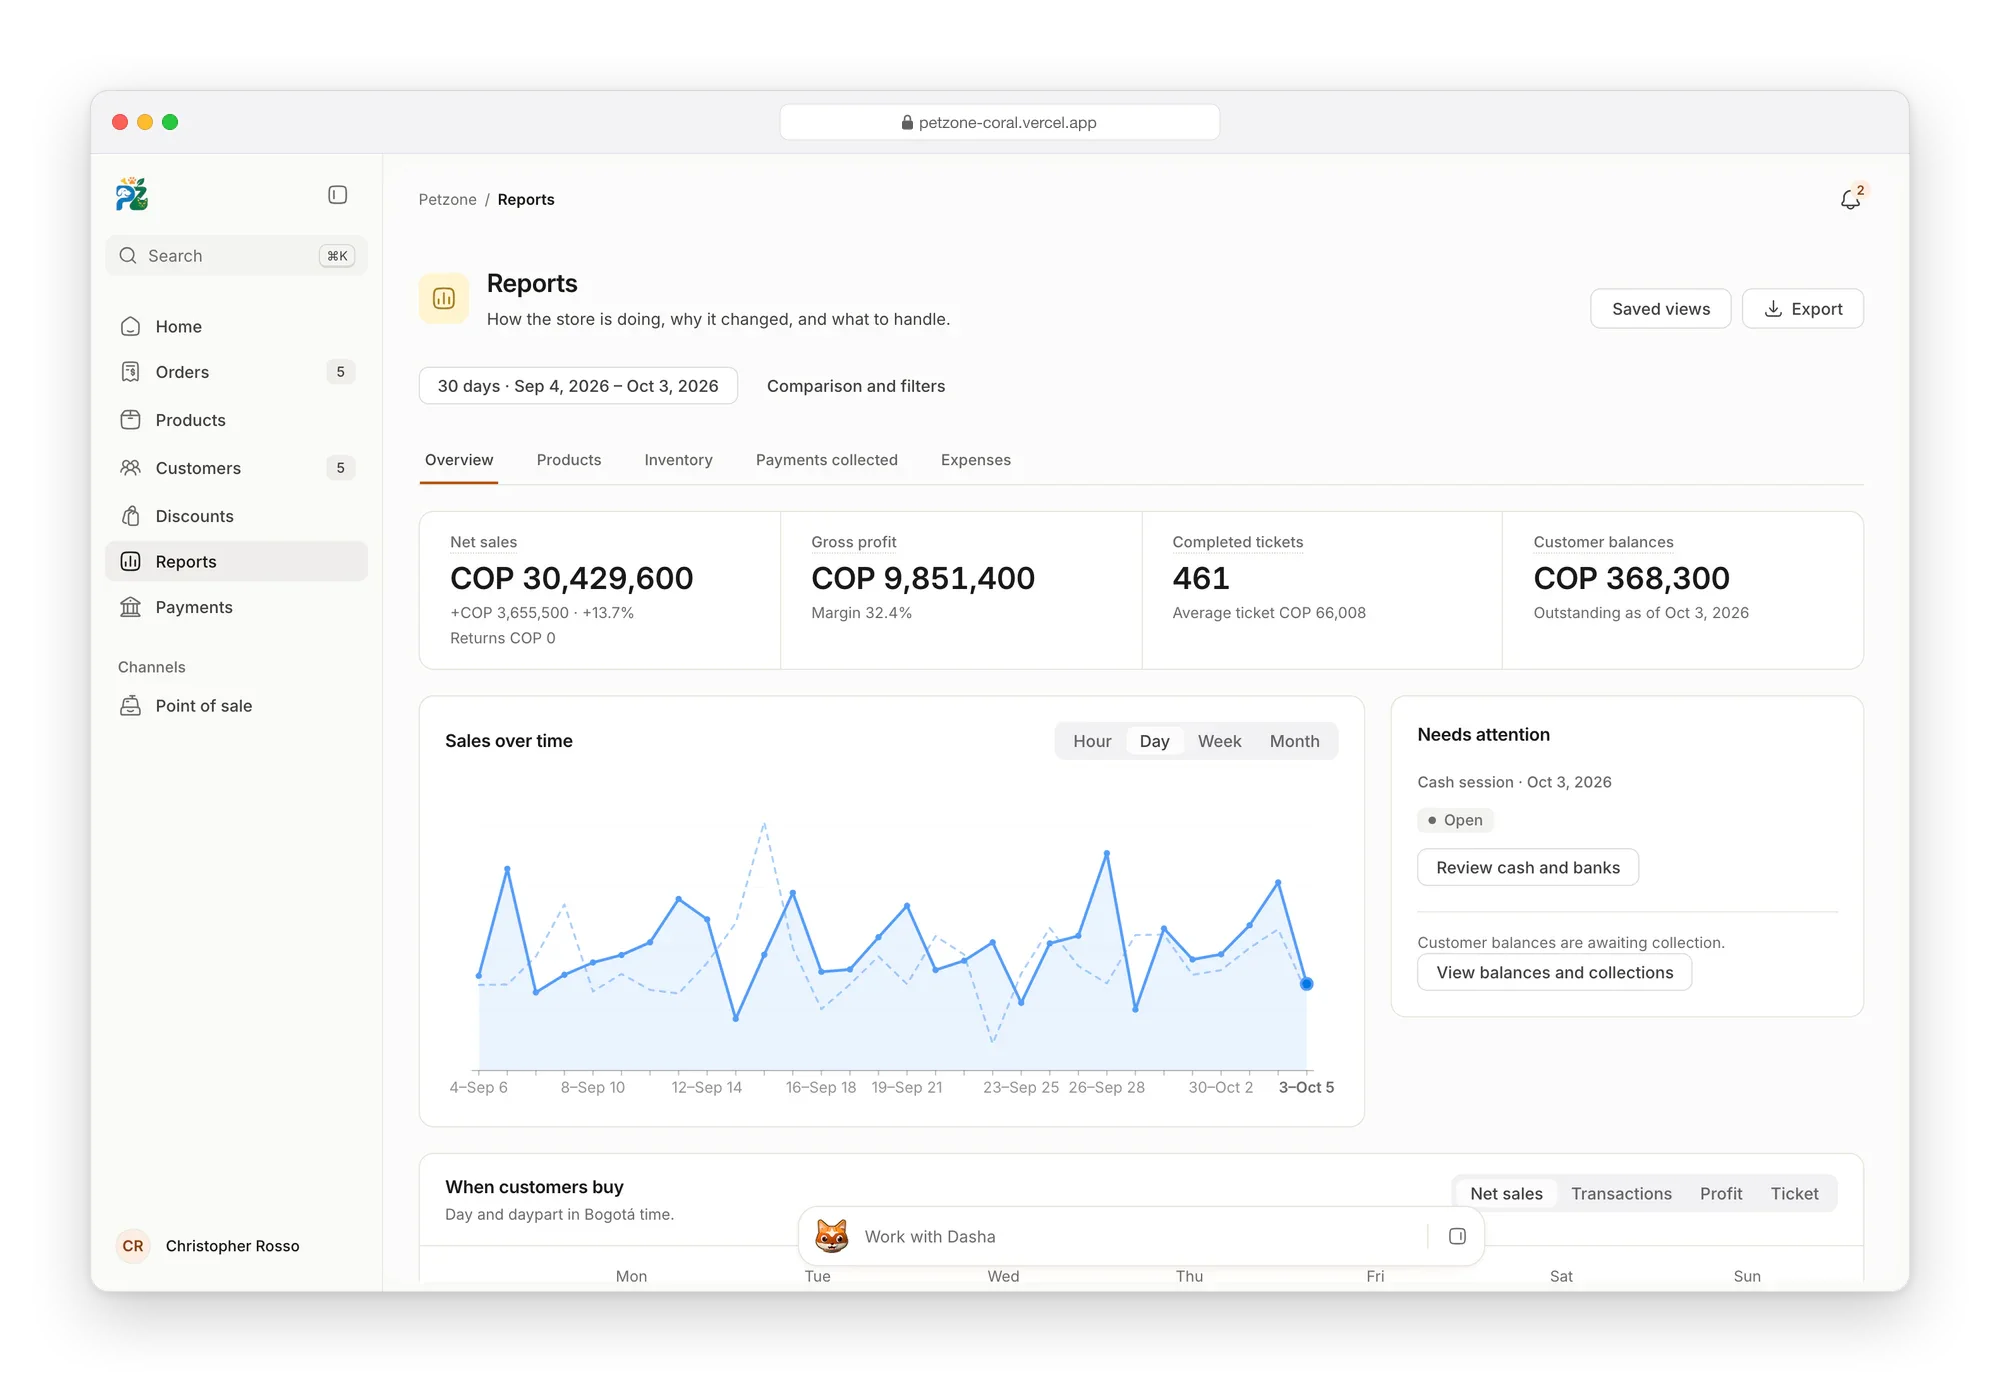The width and height of the screenshot is (2000, 1382).
Task: Select Profit metric in When customers buy
Action: coord(1720,1193)
